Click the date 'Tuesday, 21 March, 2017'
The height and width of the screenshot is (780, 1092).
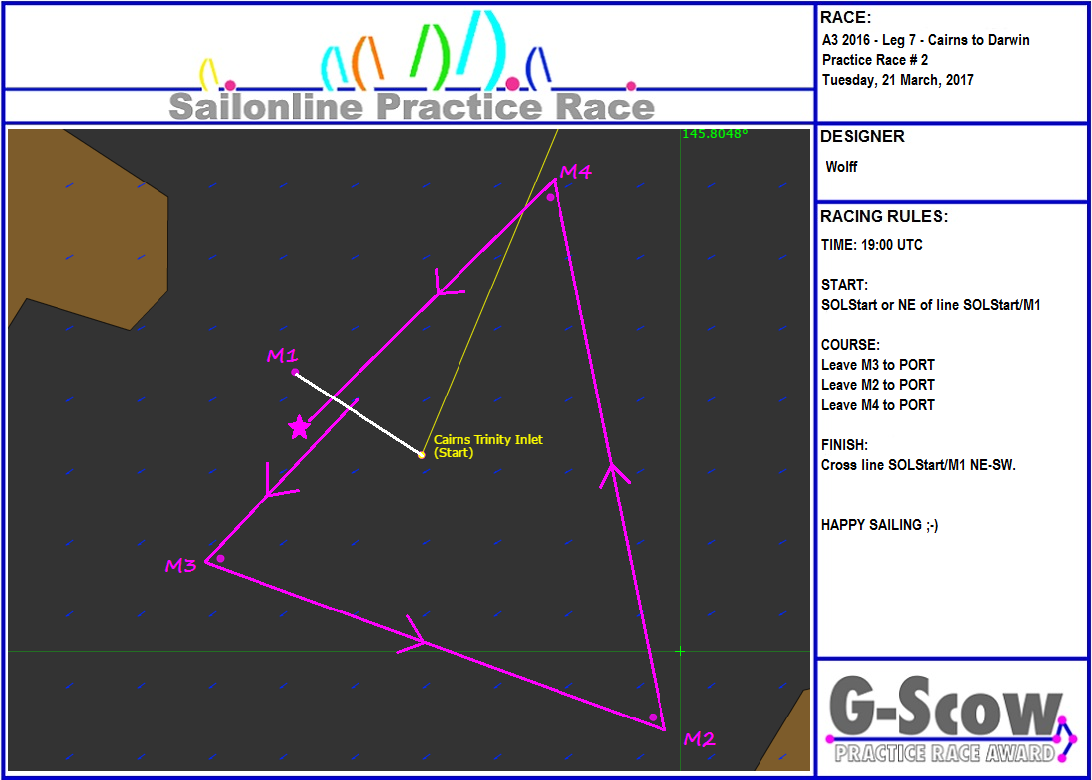coord(898,80)
